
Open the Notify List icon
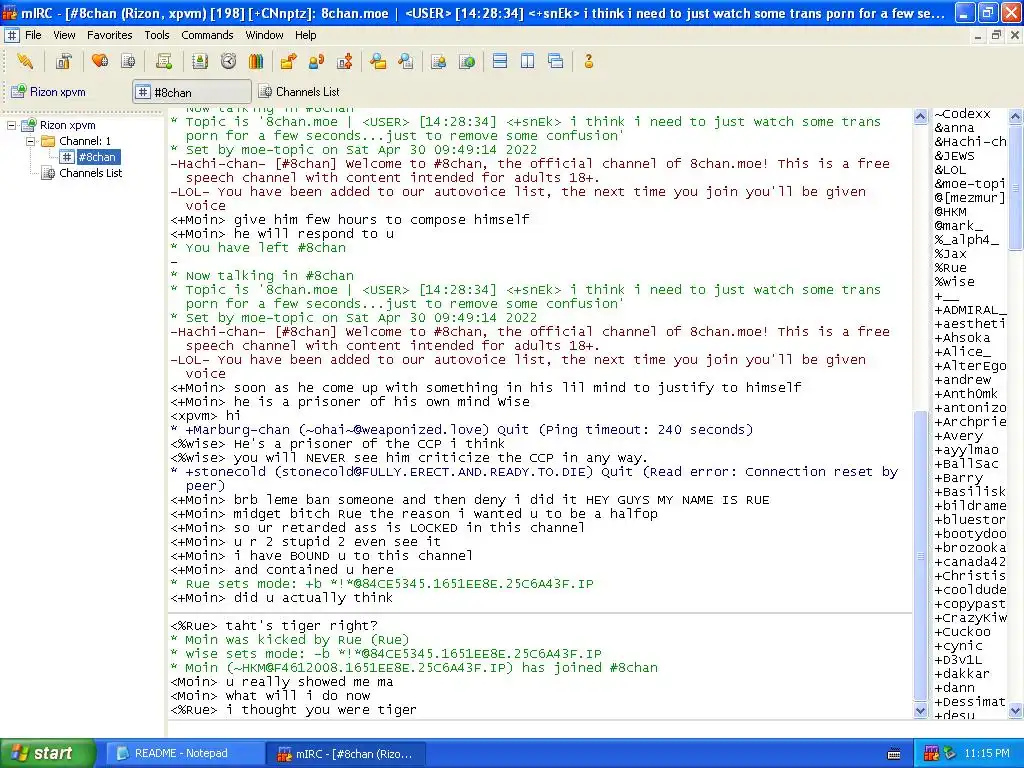tap(438, 61)
